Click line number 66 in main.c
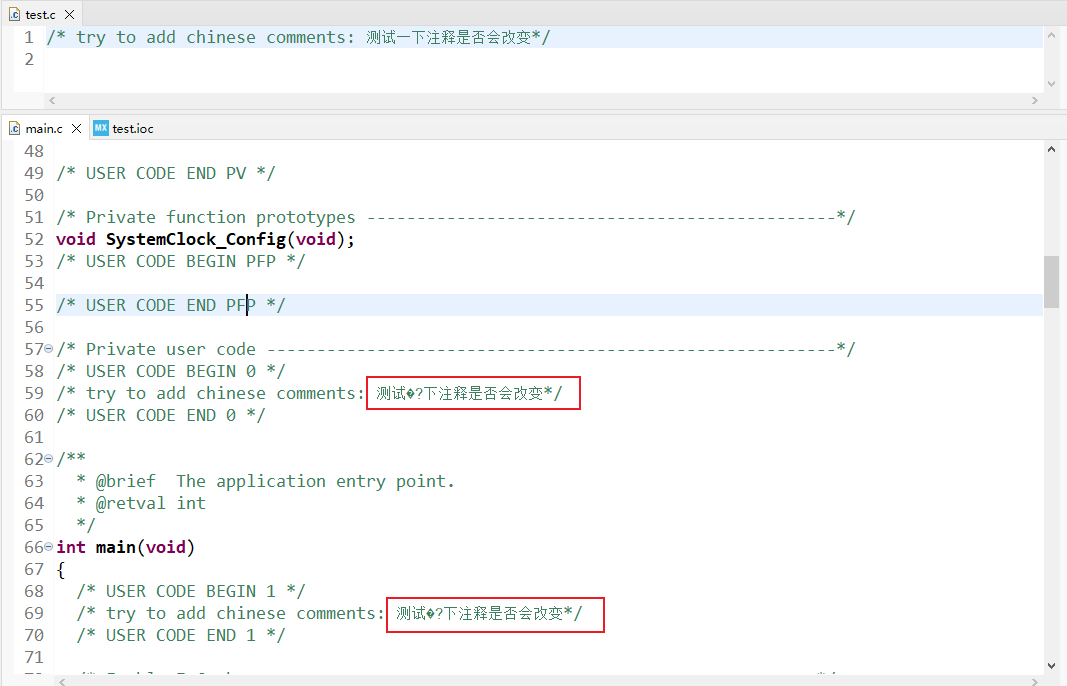 pyautogui.click(x=34, y=546)
